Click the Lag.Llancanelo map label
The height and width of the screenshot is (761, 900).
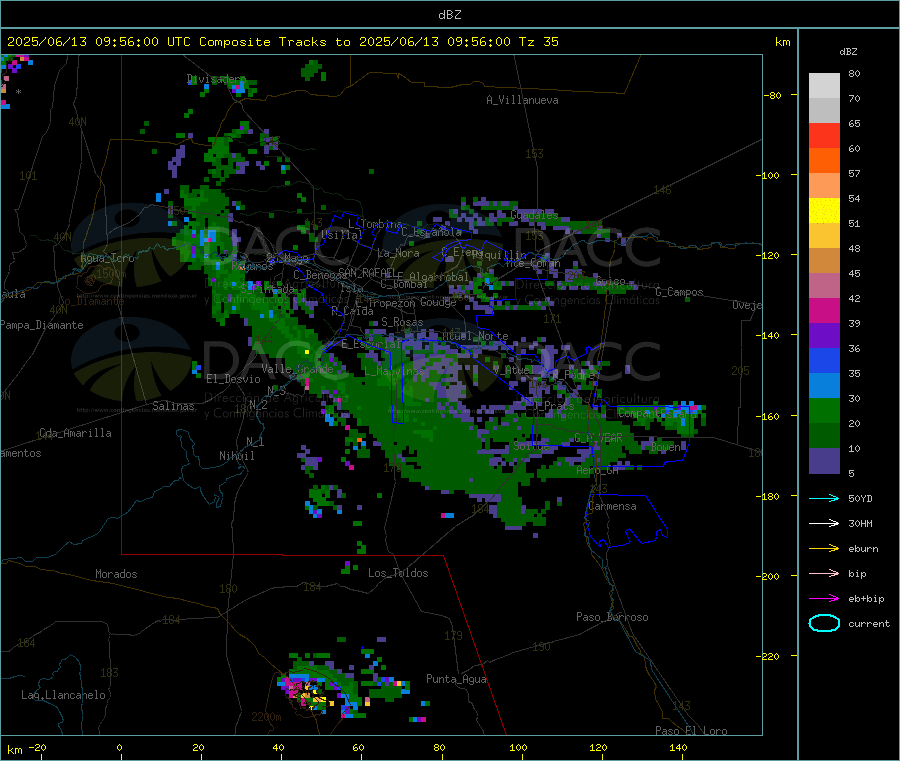pos(64,695)
